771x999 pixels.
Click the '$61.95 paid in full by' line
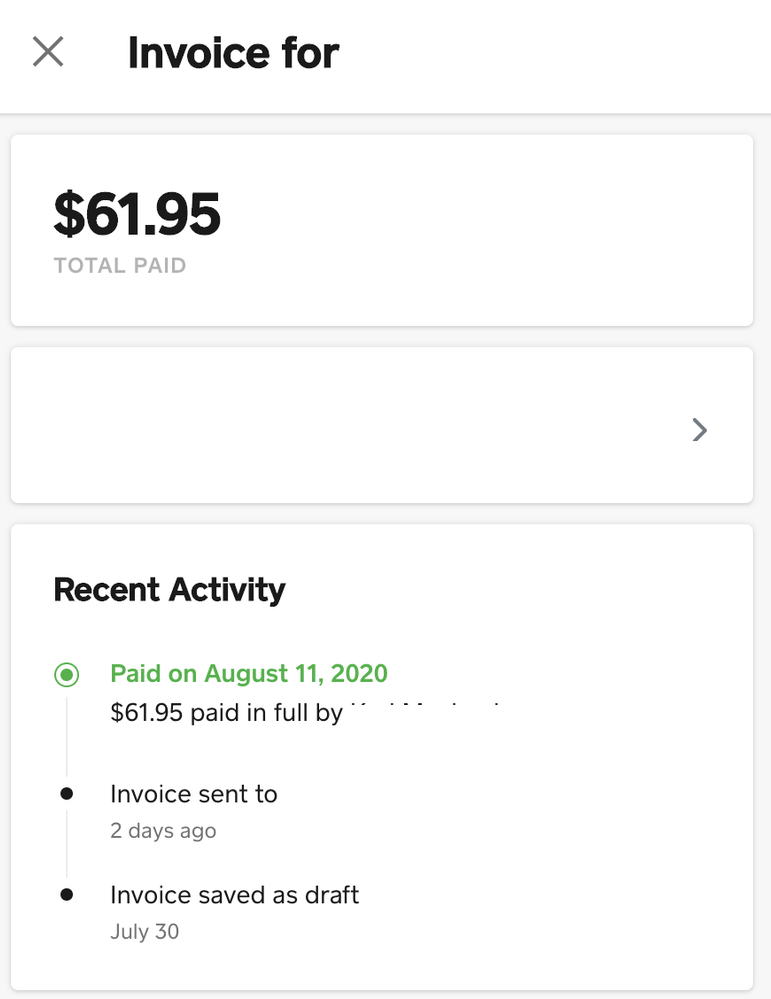tap(226, 713)
